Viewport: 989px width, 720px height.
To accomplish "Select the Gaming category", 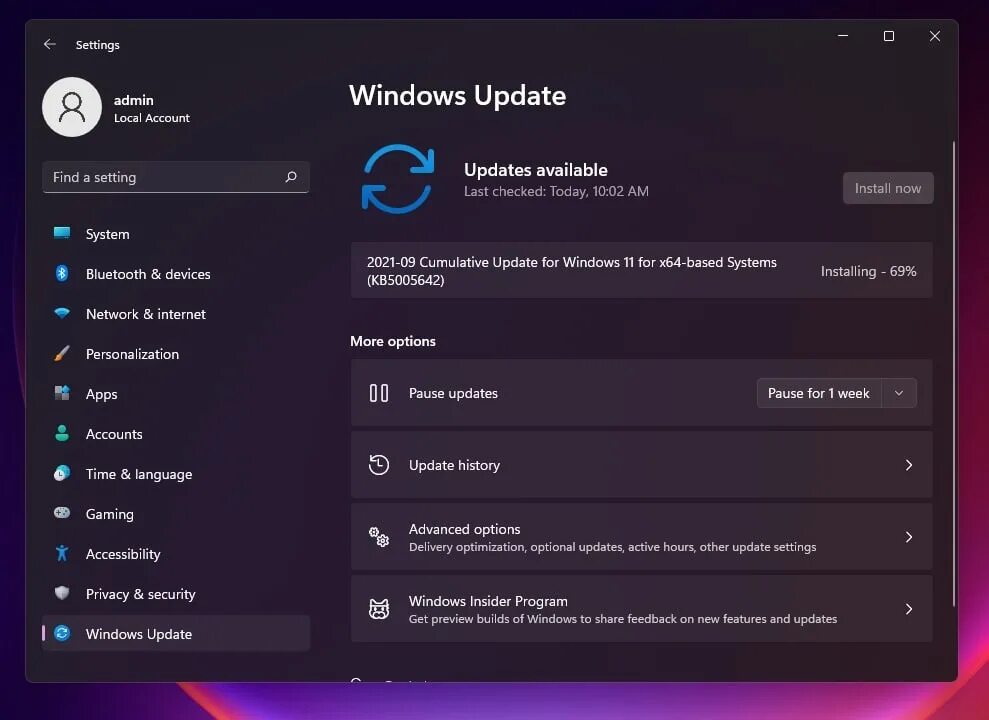I will [176, 514].
